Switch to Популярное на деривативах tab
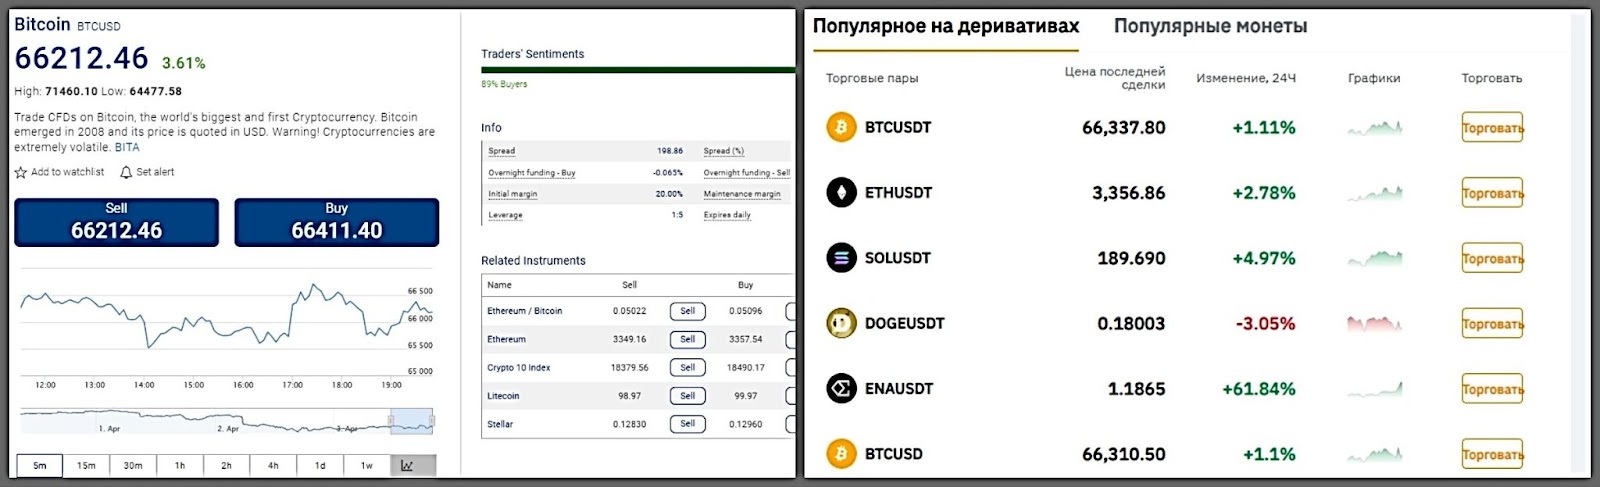 tap(946, 26)
